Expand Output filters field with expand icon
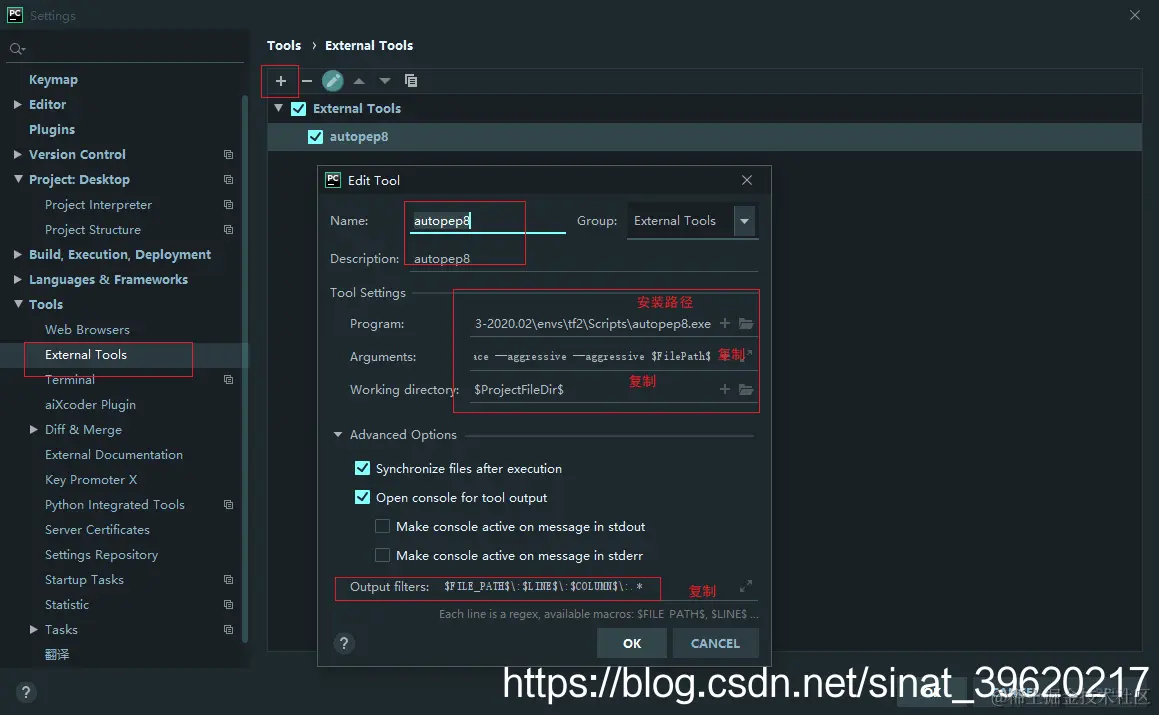Screen dimensions: 1159x715 746,586
